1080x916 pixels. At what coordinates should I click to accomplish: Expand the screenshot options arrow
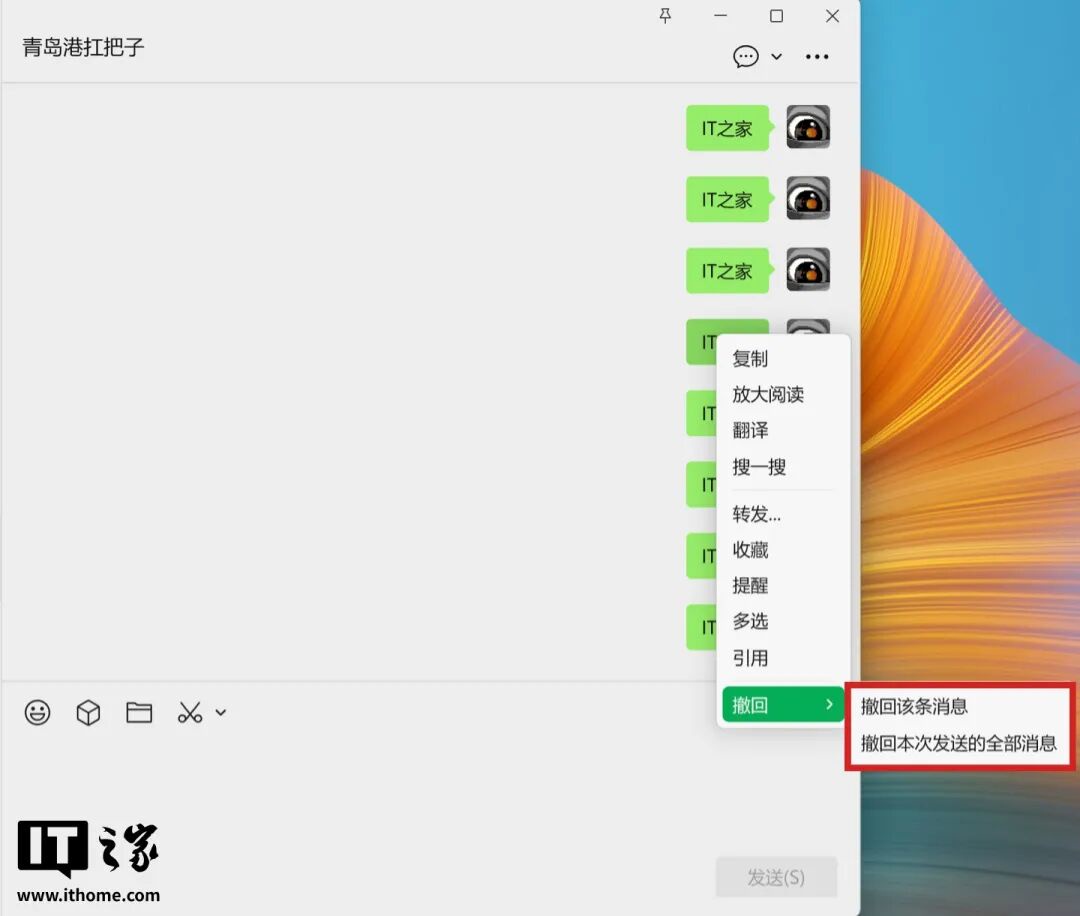click(221, 713)
